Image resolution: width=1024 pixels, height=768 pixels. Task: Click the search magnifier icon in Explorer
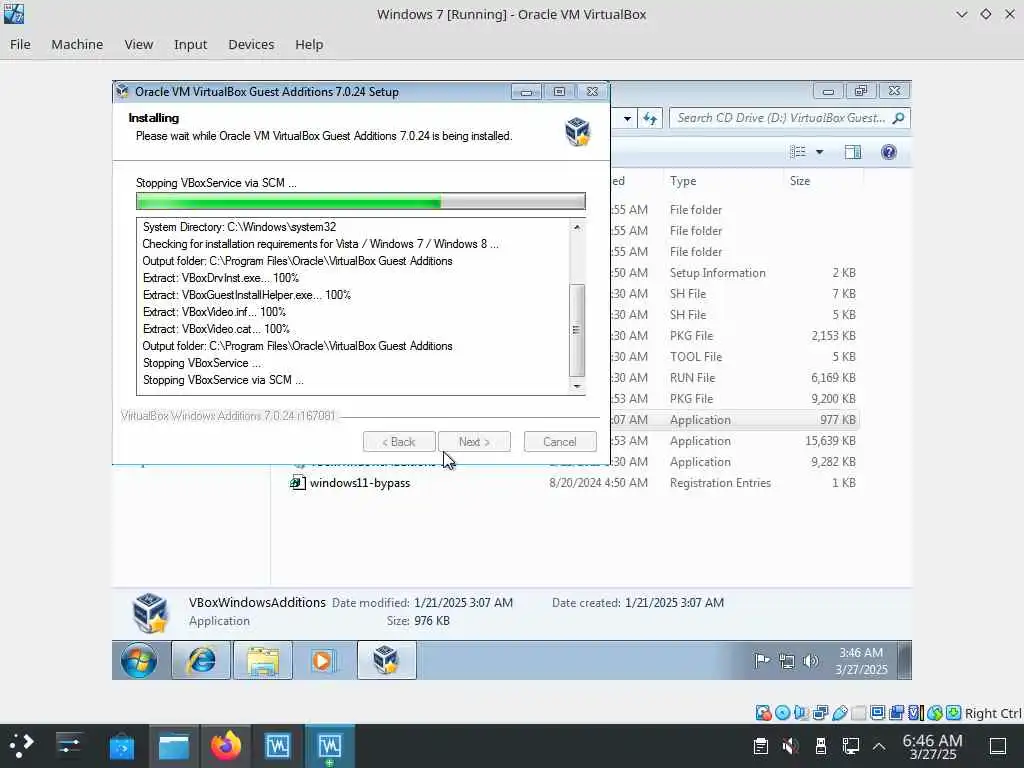(899, 118)
